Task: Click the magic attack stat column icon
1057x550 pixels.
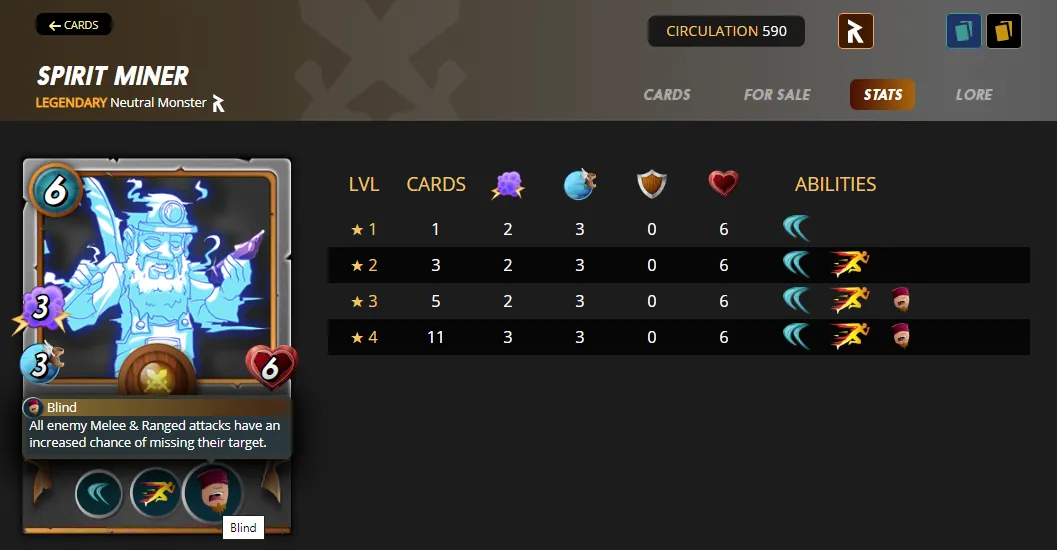Action: 508,184
